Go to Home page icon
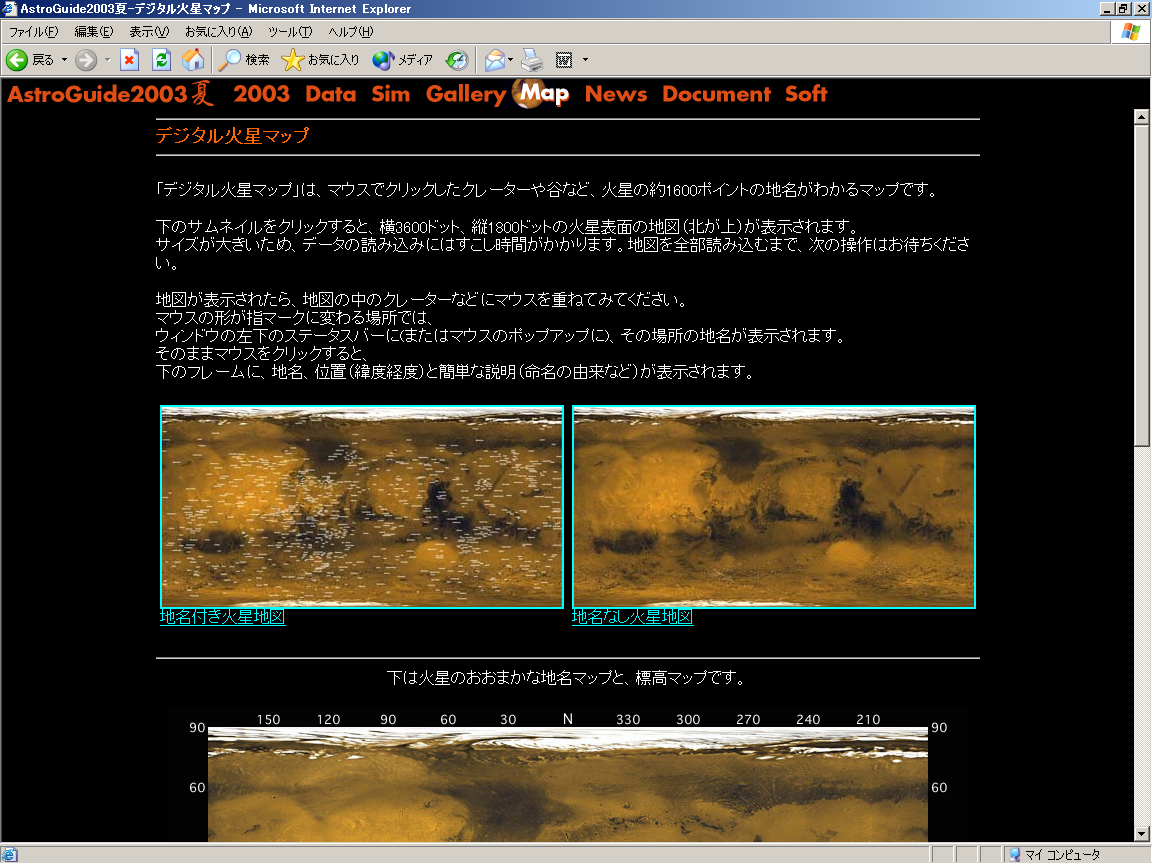Image resolution: width=1152 pixels, height=864 pixels. pyautogui.click(x=193, y=60)
